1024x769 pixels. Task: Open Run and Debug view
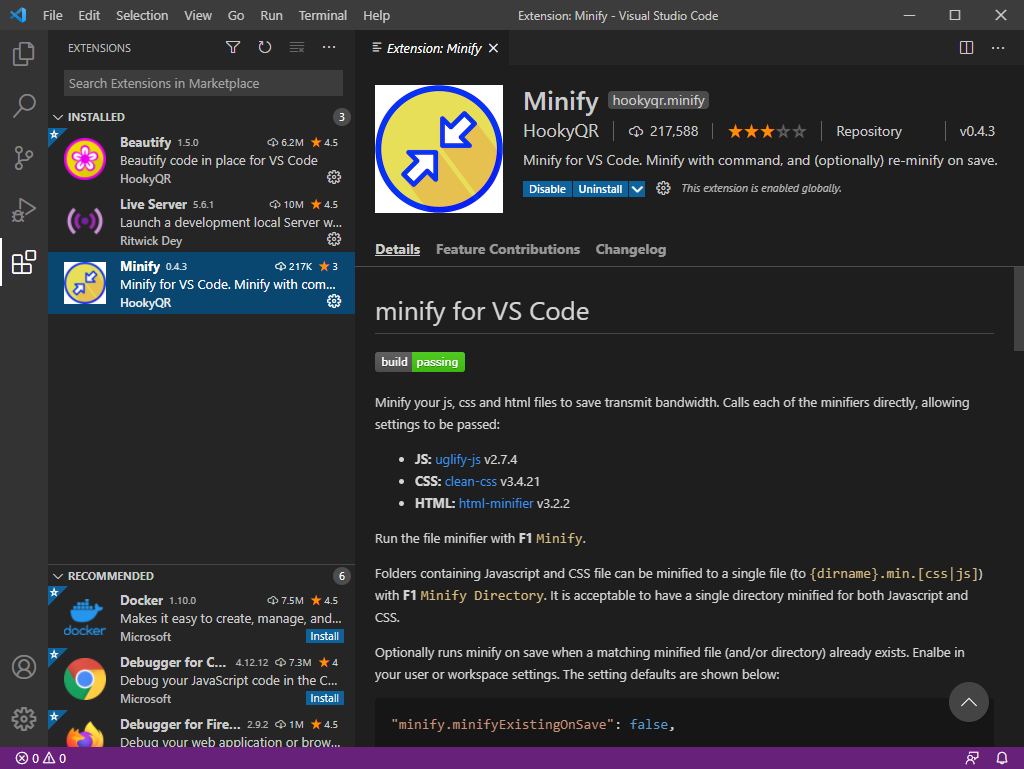tap(24, 210)
